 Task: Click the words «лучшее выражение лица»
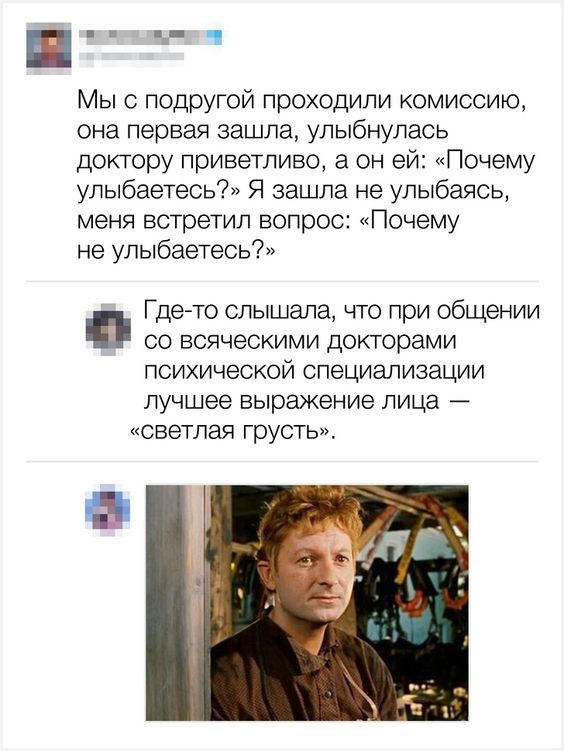[x=292, y=401]
